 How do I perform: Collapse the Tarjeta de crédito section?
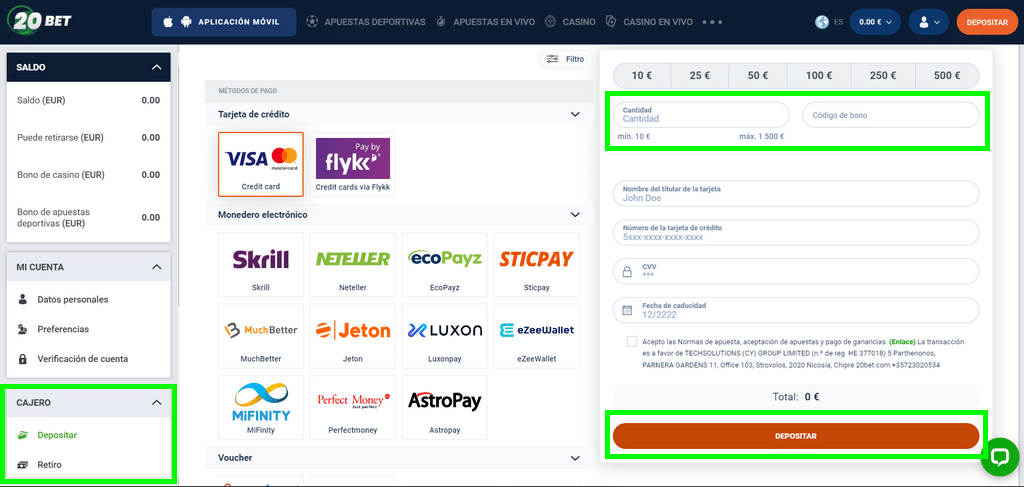575,115
